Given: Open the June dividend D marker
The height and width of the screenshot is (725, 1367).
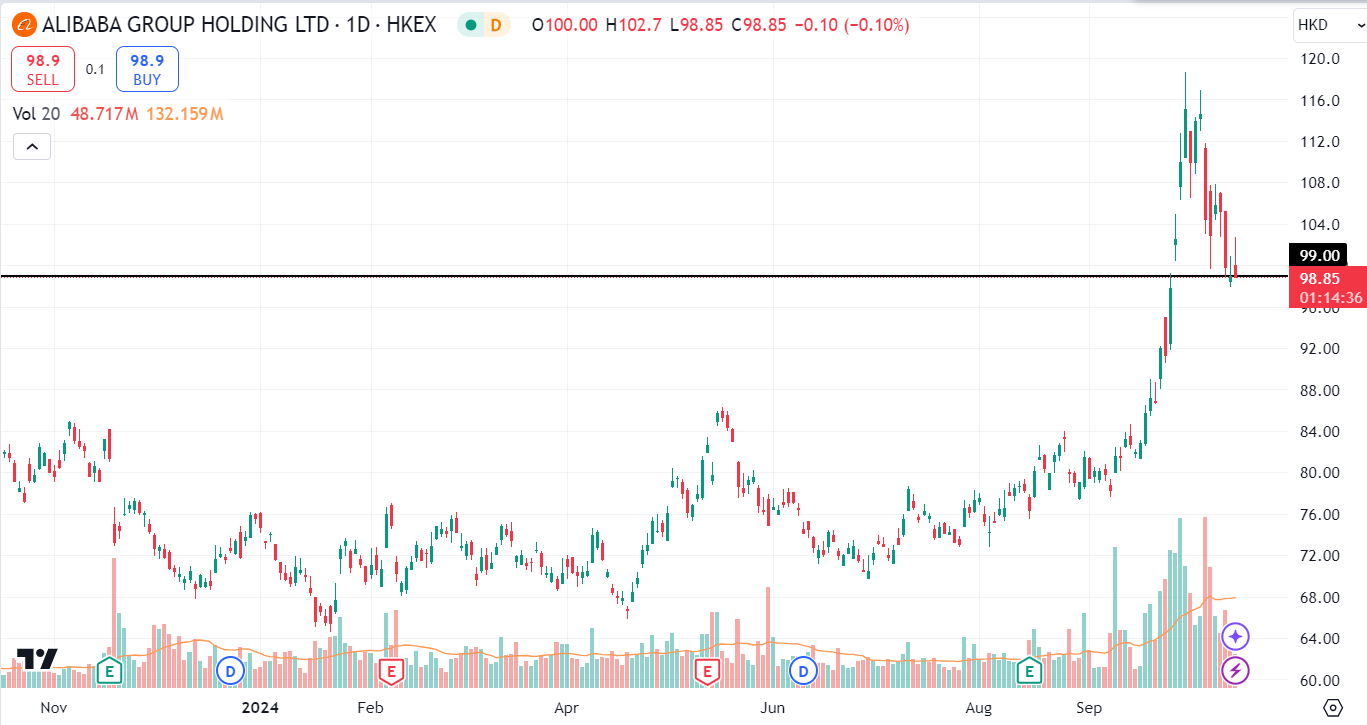Looking at the screenshot, I should coord(804,670).
